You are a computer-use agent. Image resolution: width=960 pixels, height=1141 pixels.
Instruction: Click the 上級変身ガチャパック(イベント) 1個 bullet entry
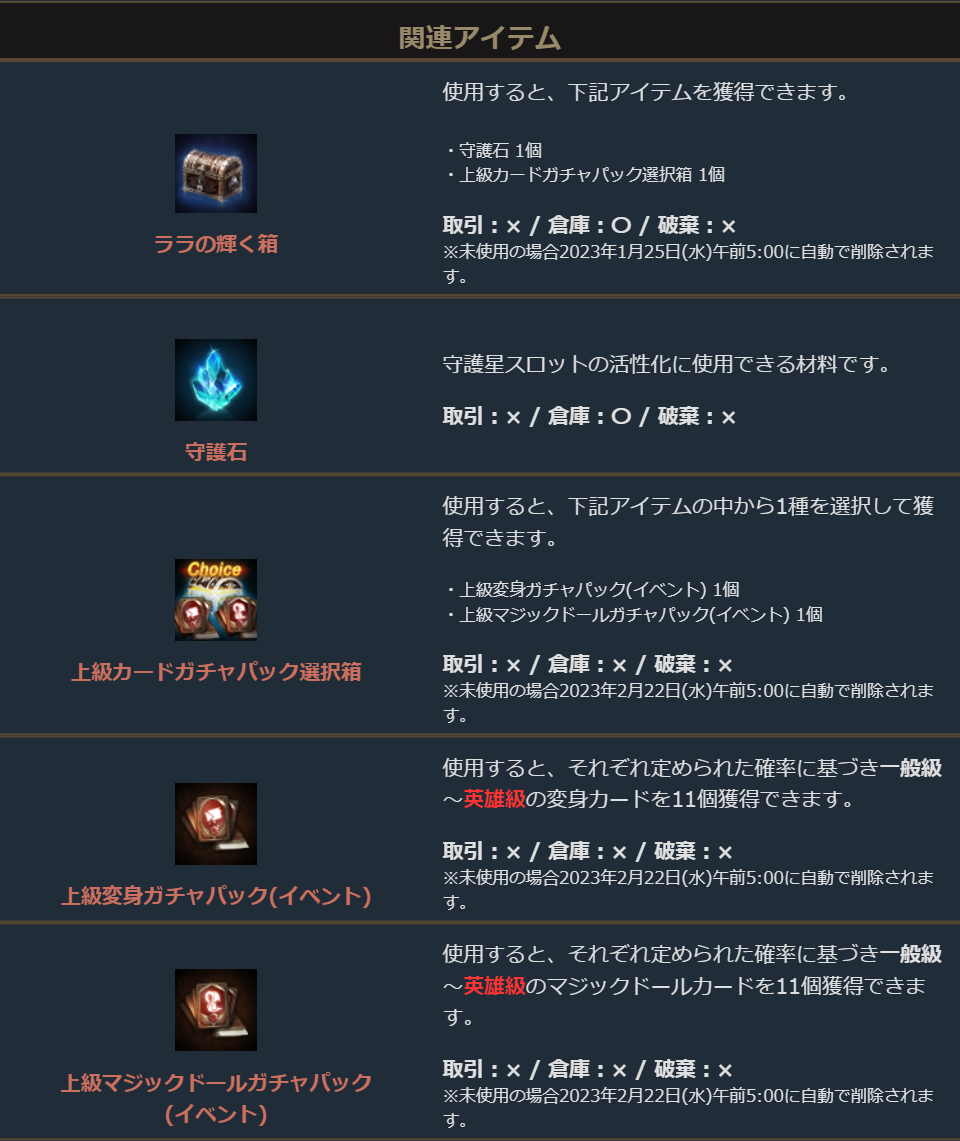592,589
